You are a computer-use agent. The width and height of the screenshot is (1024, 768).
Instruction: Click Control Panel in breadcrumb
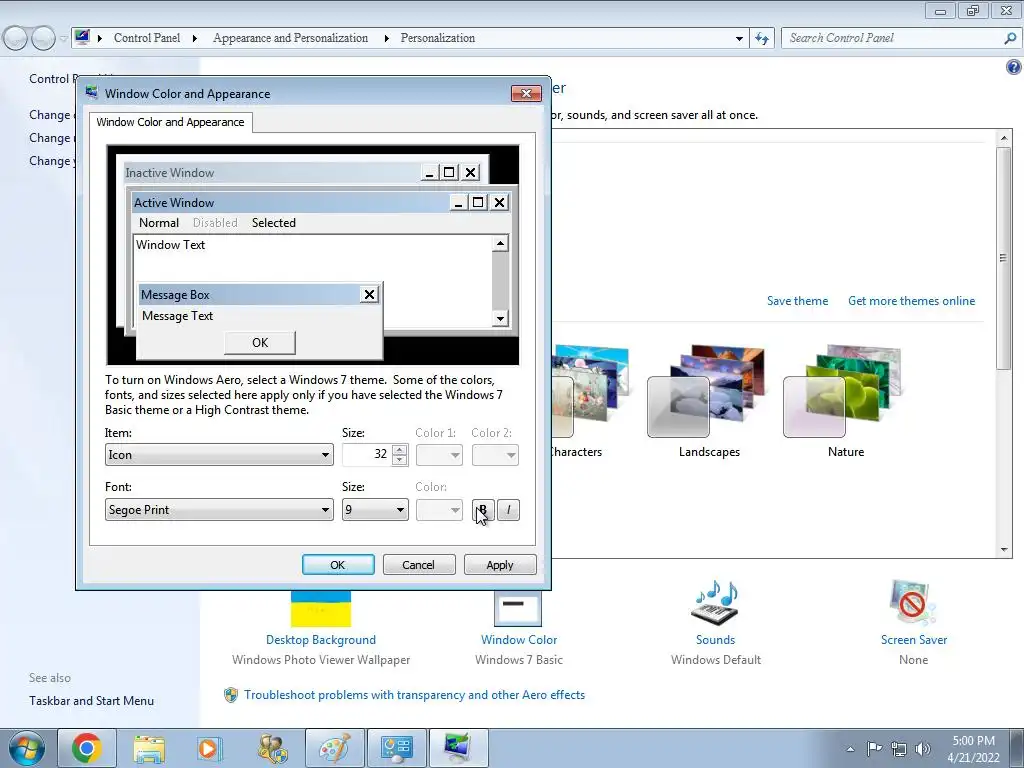click(147, 38)
